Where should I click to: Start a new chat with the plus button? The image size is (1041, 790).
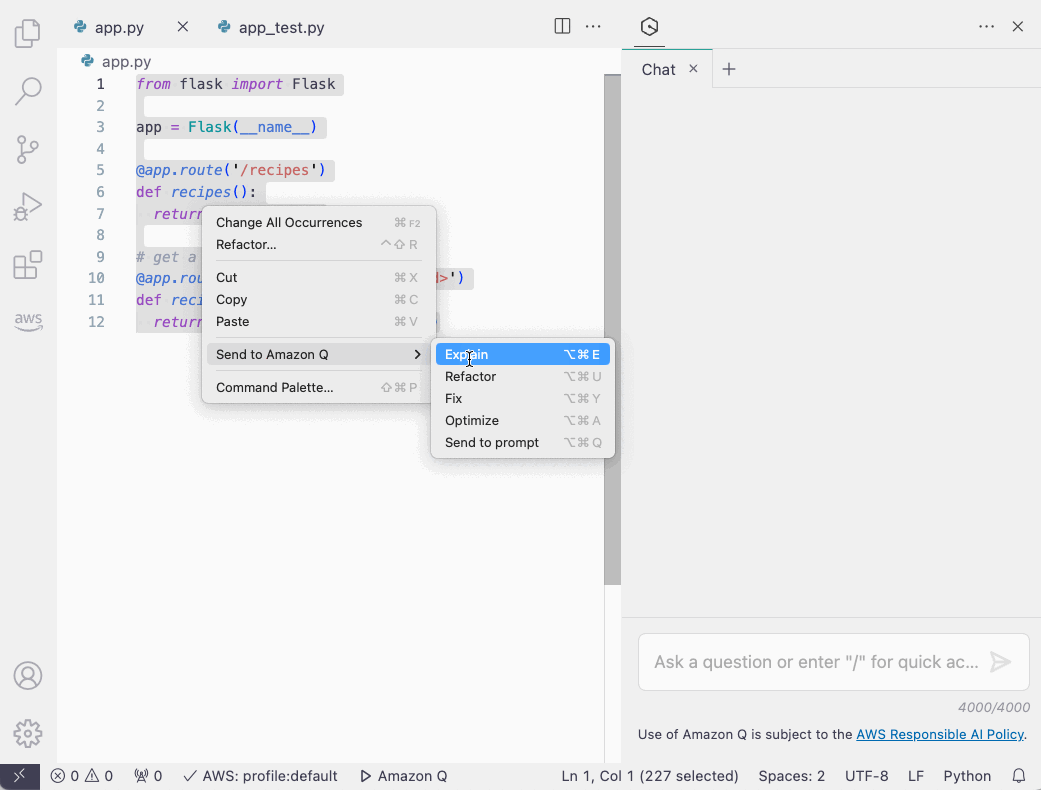729,69
